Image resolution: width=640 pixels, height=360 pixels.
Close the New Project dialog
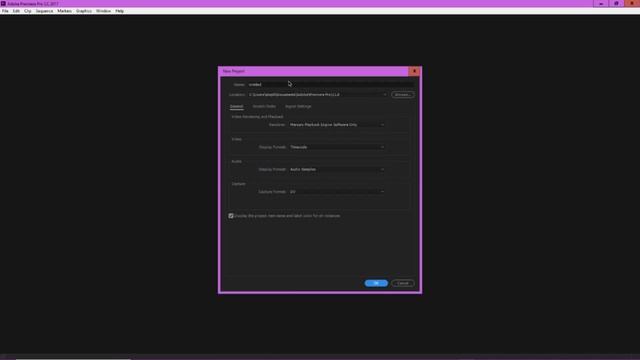tap(414, 71)
